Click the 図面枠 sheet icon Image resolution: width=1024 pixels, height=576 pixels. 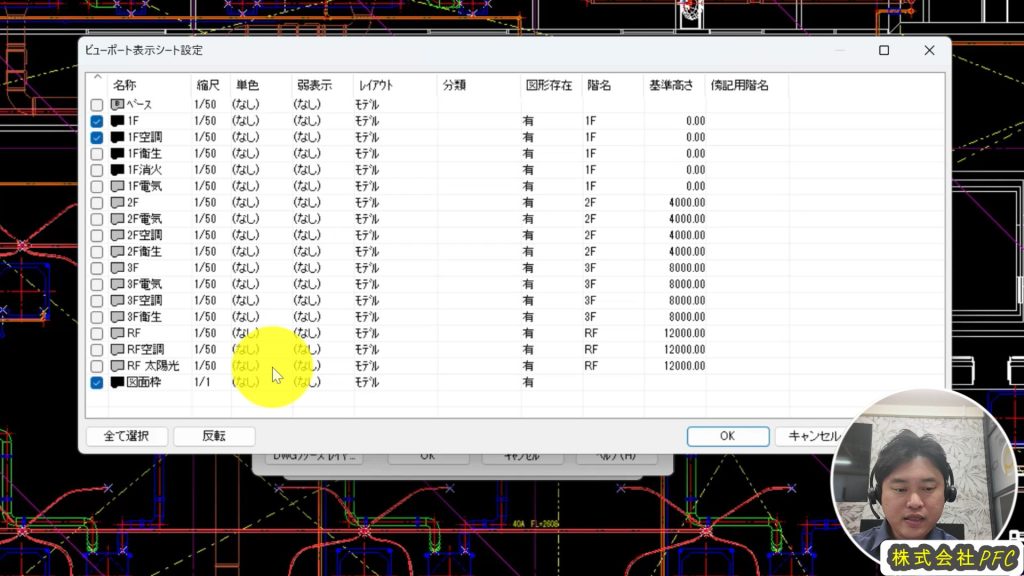(x=117, y=382)
